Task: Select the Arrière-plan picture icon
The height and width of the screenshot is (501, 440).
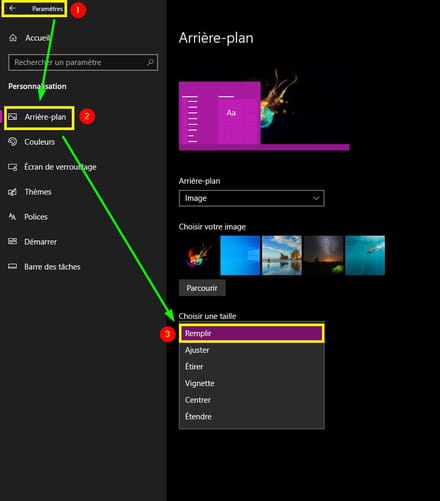Action: click(x=13, y=117)
